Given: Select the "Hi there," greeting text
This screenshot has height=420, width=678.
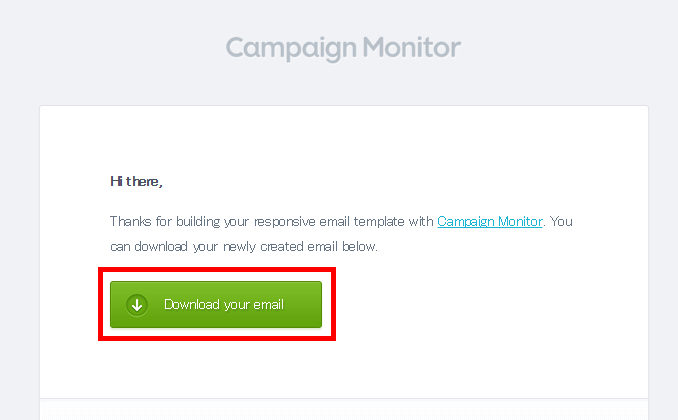Looking at the screenshot, I should point(136,181).
